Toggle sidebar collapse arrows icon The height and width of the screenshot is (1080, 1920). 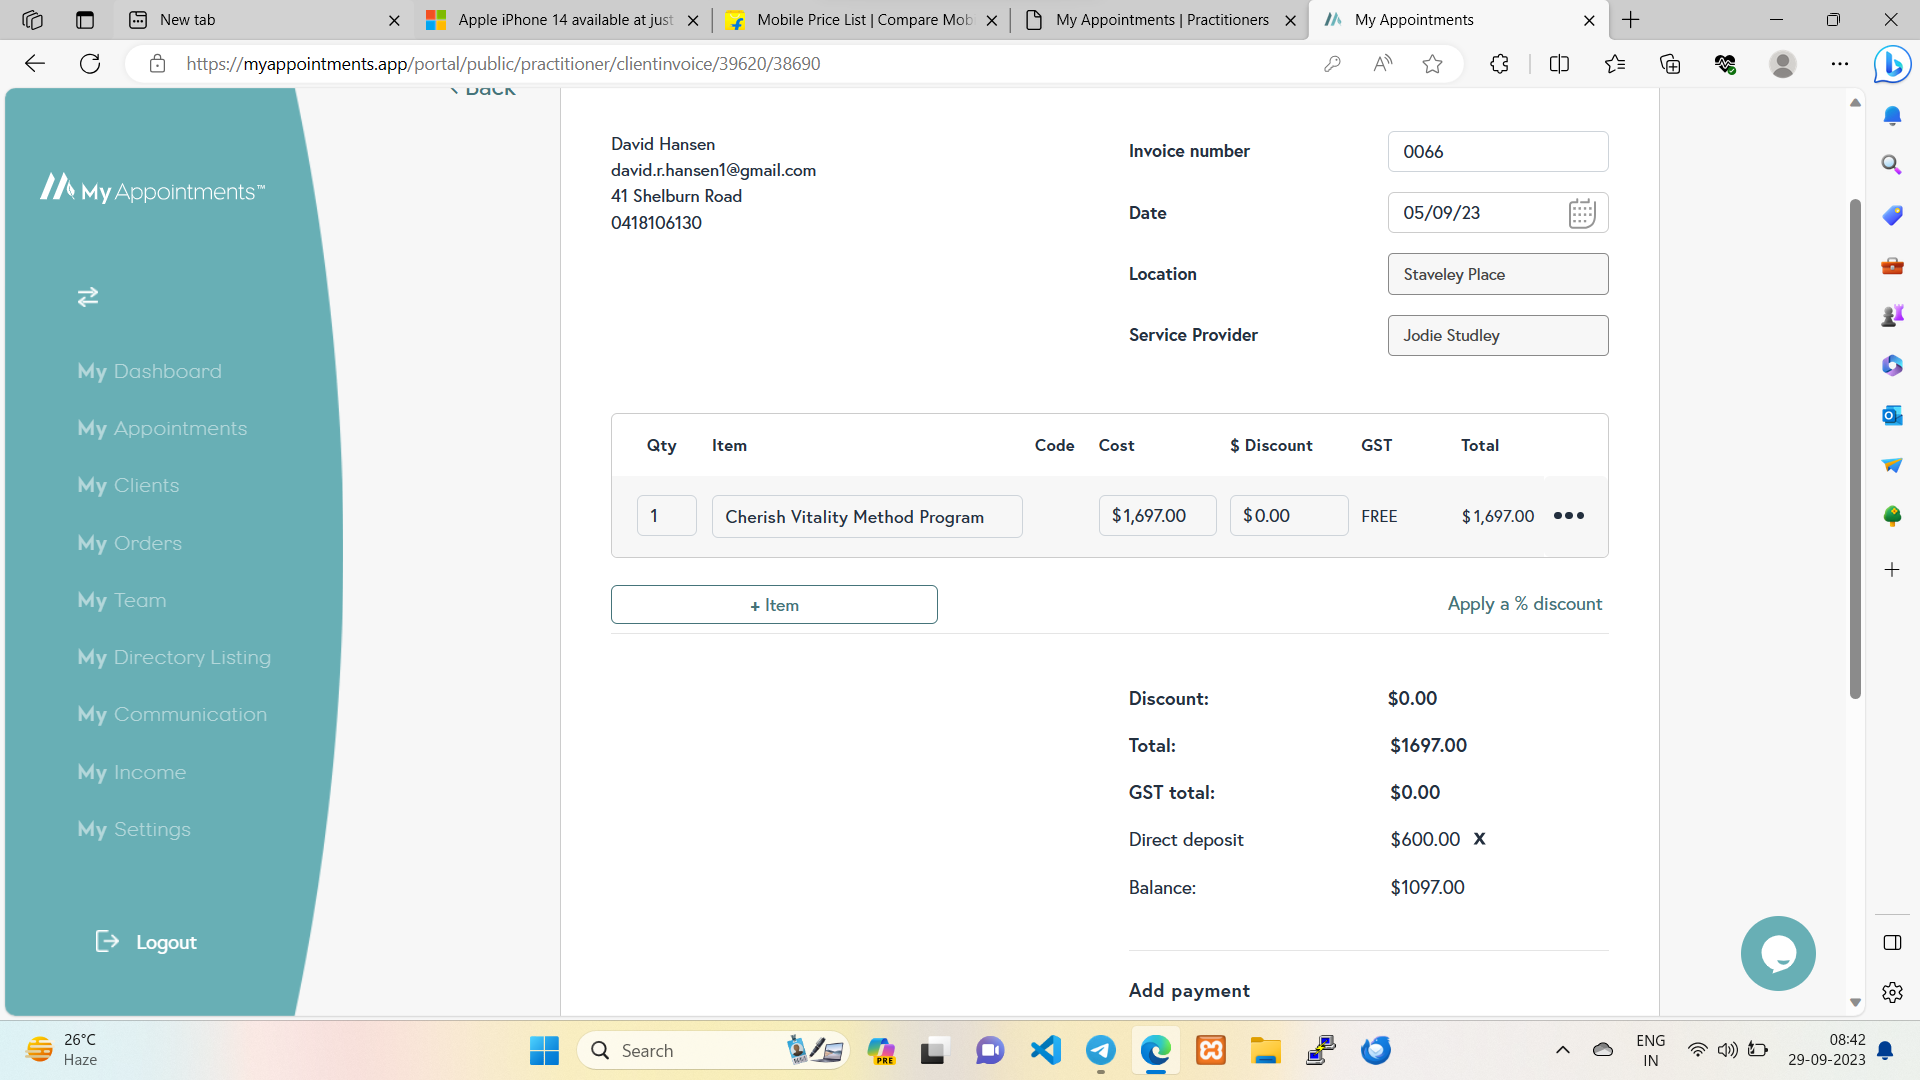click(88, 297)
